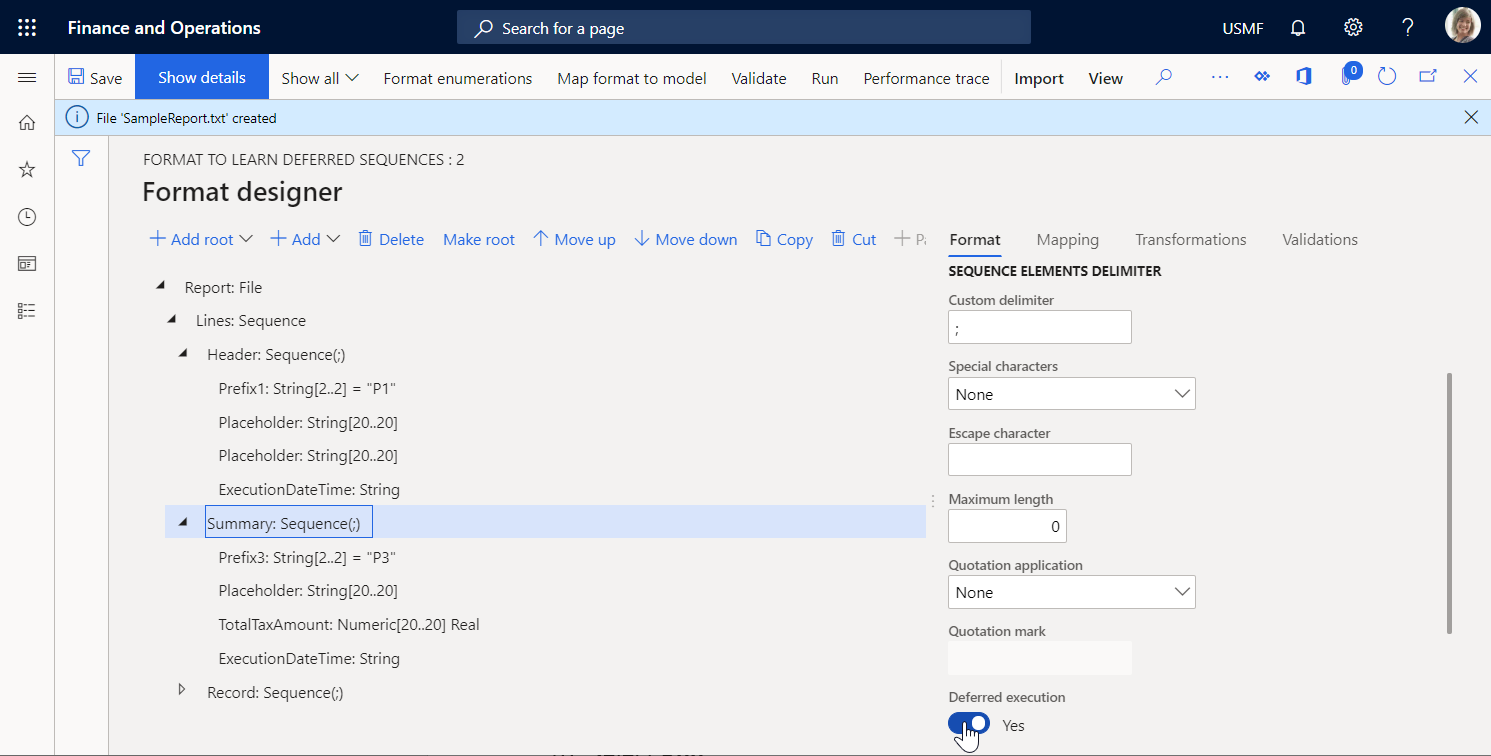1491x756 pixels.
Task: Click Map format to model
Action: point(631,77)
